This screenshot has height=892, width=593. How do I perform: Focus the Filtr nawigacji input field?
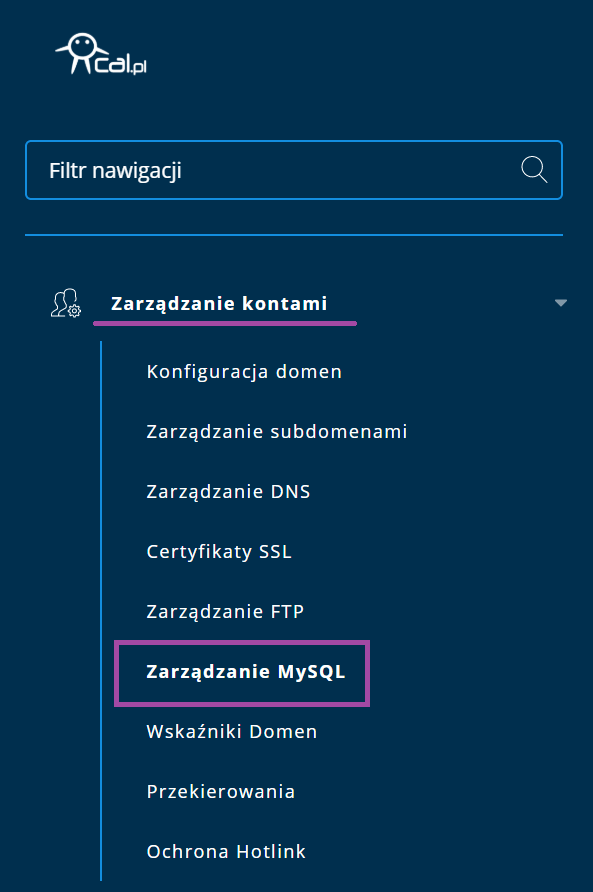point(294,170)
